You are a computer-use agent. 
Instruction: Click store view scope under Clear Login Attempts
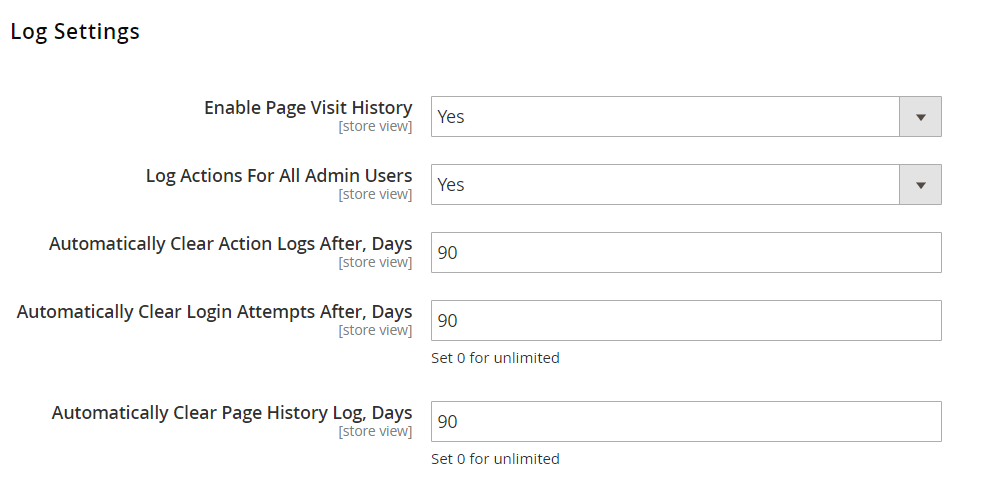[x=375, y=331]
